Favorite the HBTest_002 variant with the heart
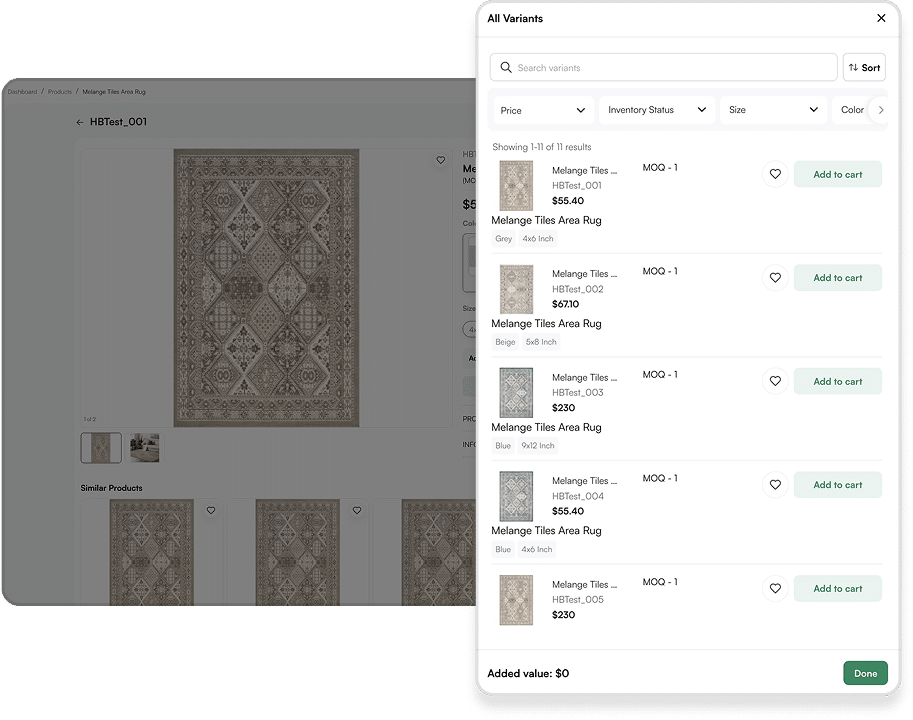The height and width of the screenshot is (720, 913). pos(775,278)
